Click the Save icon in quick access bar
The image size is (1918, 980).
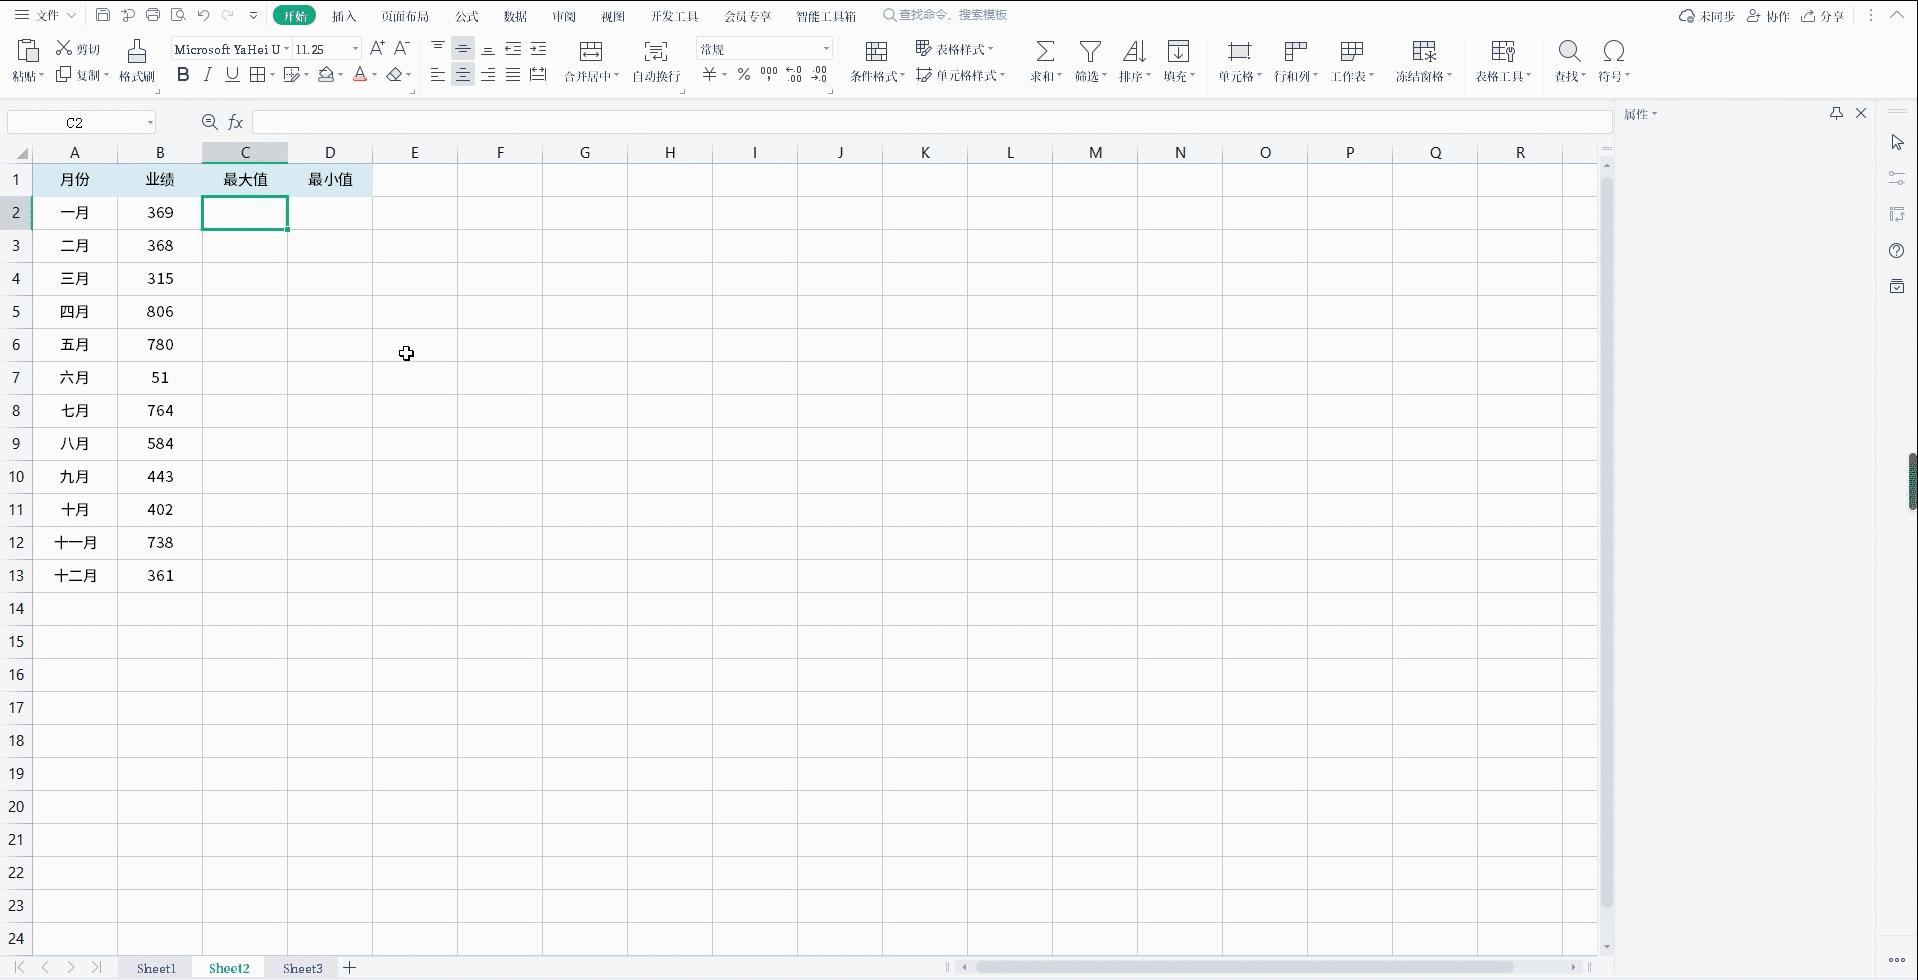pos(103,15)
